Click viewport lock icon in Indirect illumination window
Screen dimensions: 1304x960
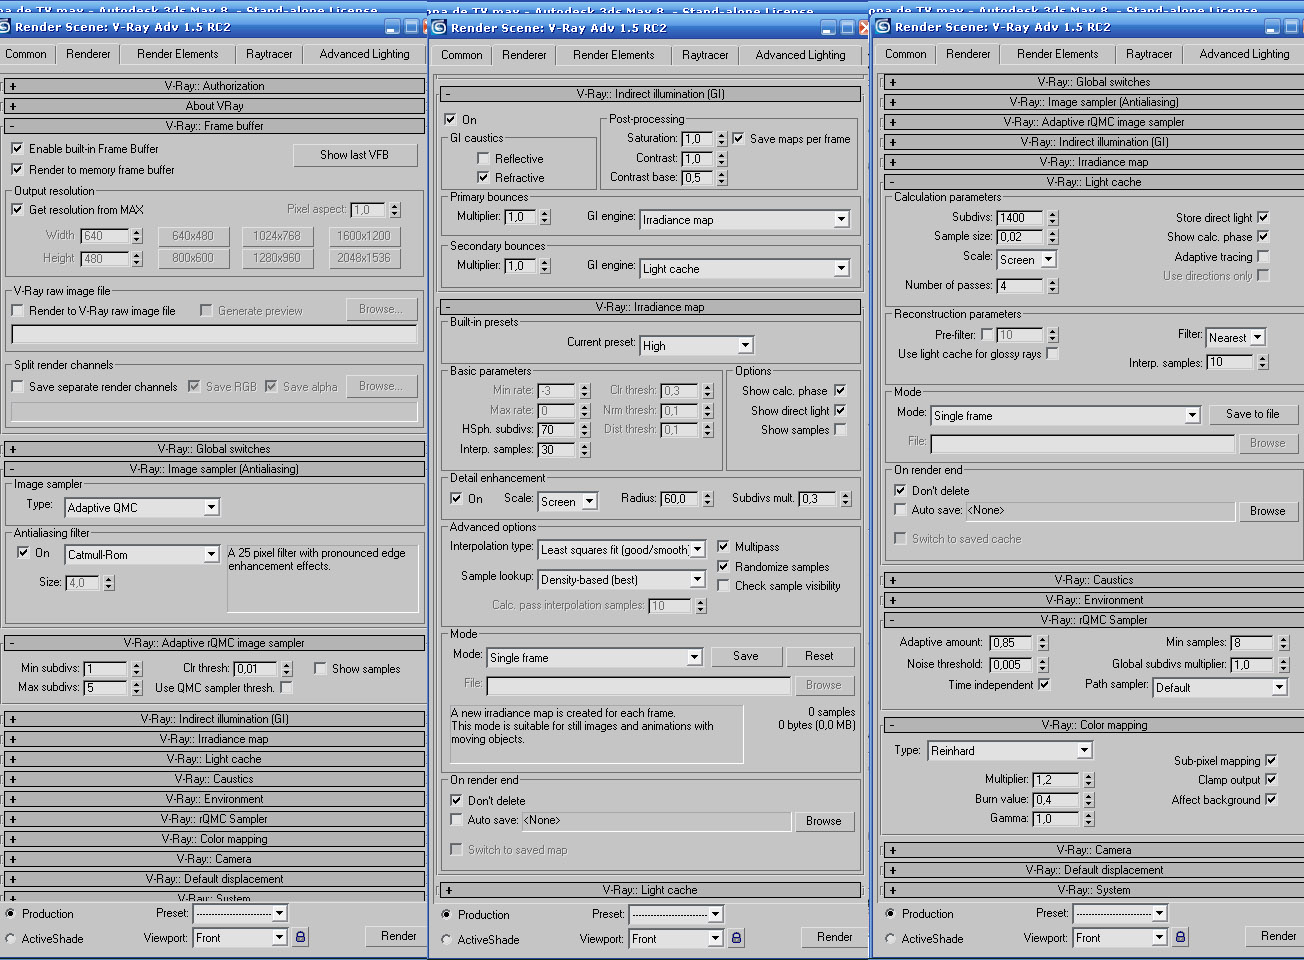point(736,938)
